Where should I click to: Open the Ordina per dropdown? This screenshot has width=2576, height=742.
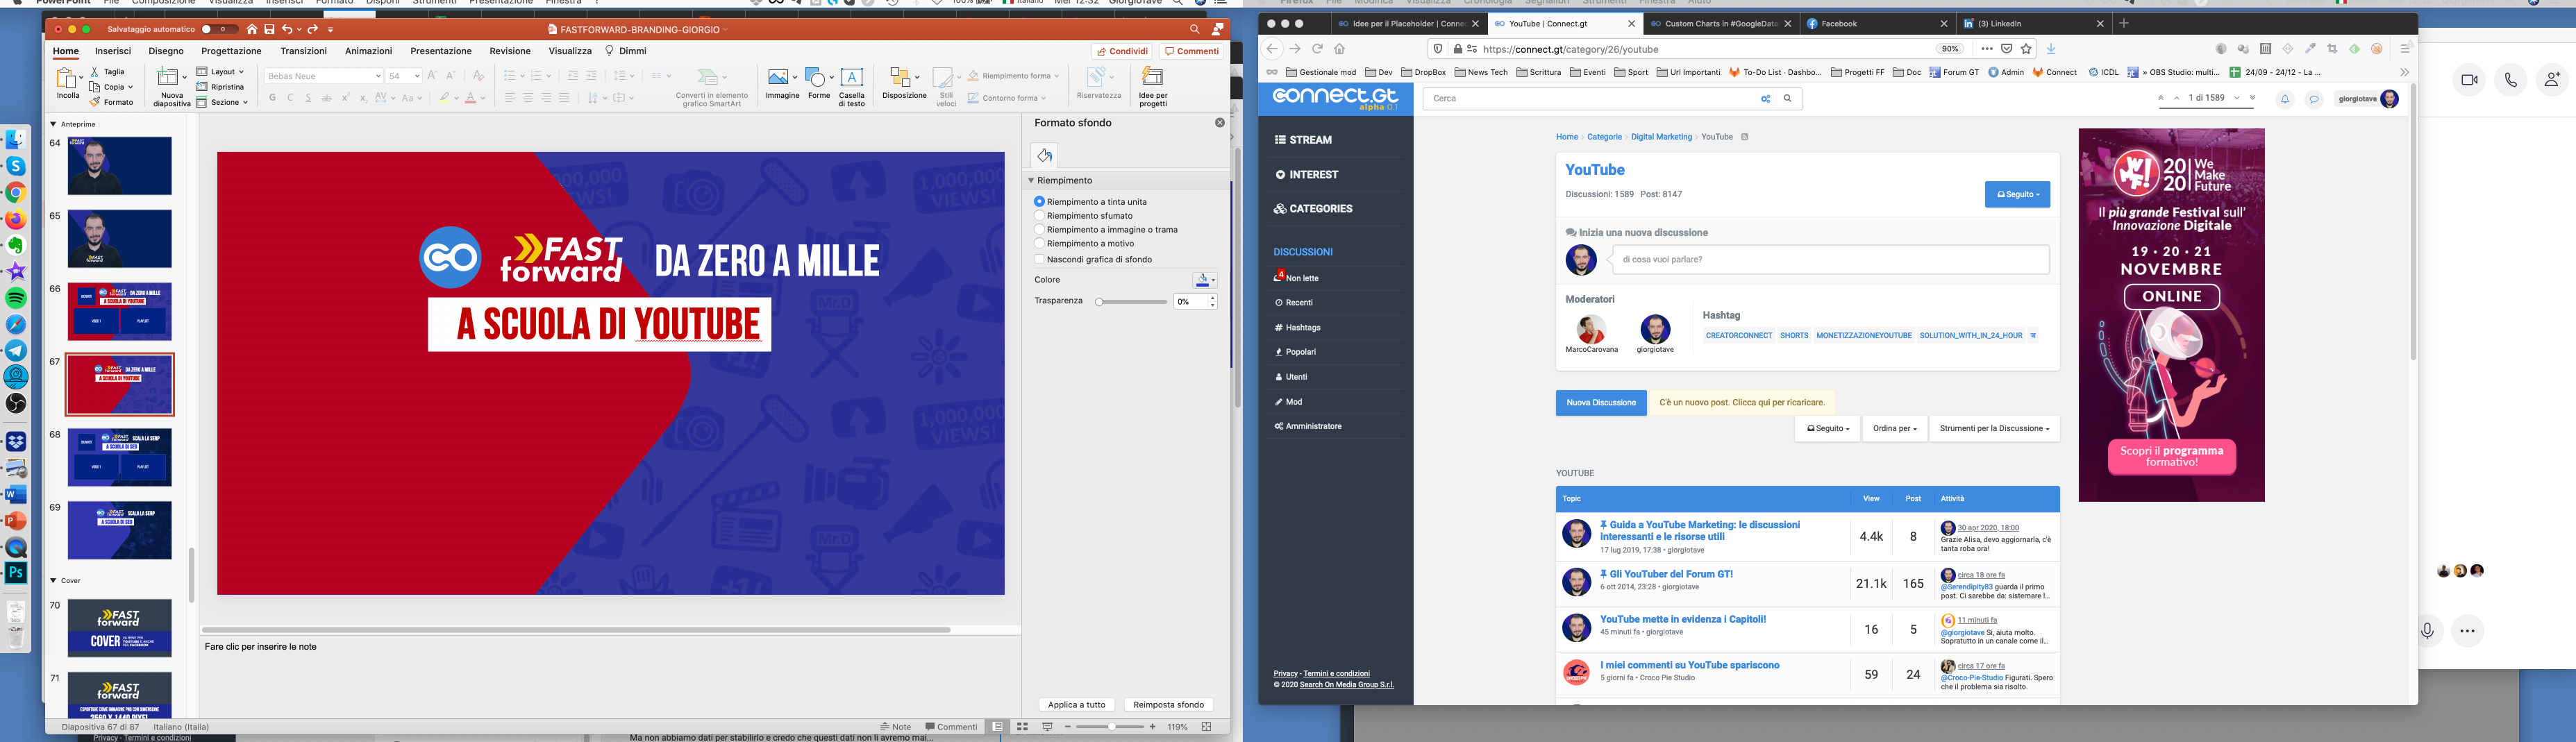(x=1895, y=429)
